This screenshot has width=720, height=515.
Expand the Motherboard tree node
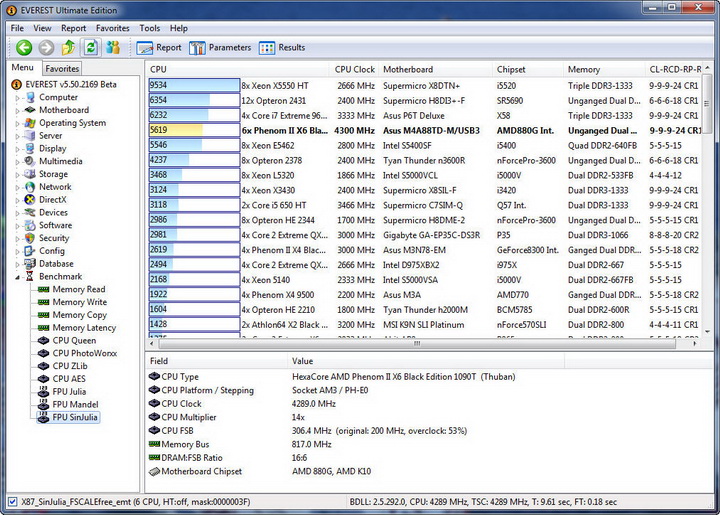[x=17, y=111]
